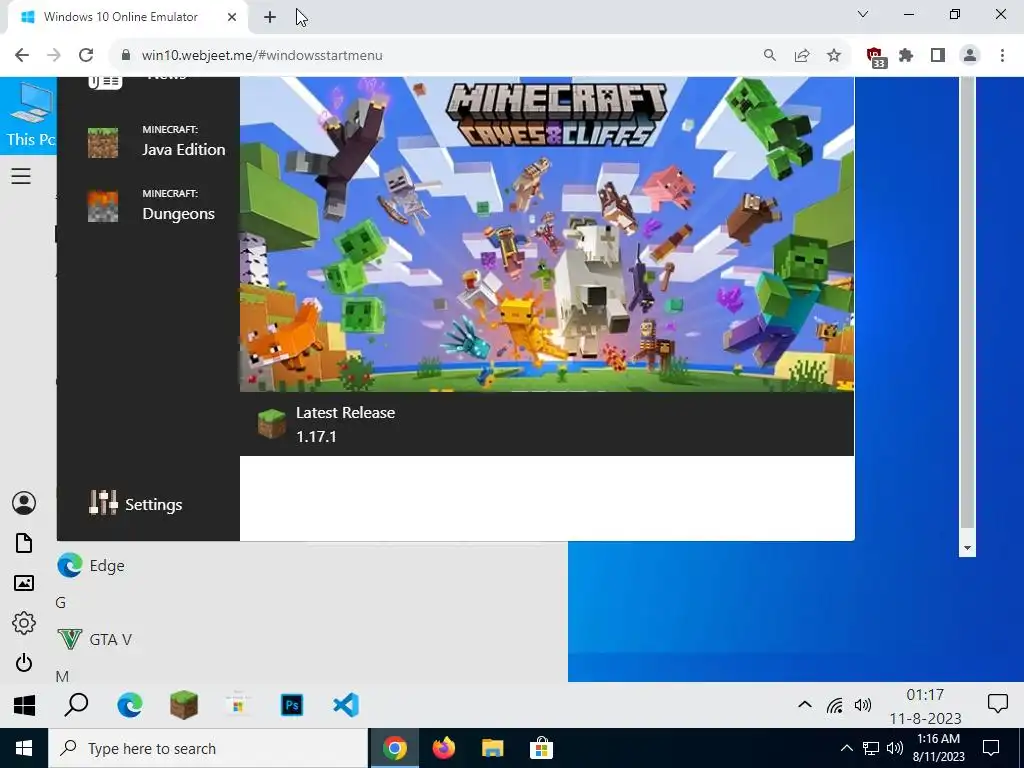The width and height of the screenshot is (1024, 768).
Task: Close the Windows 10 Online Emulator tab
Action: [x=232, y=17]
